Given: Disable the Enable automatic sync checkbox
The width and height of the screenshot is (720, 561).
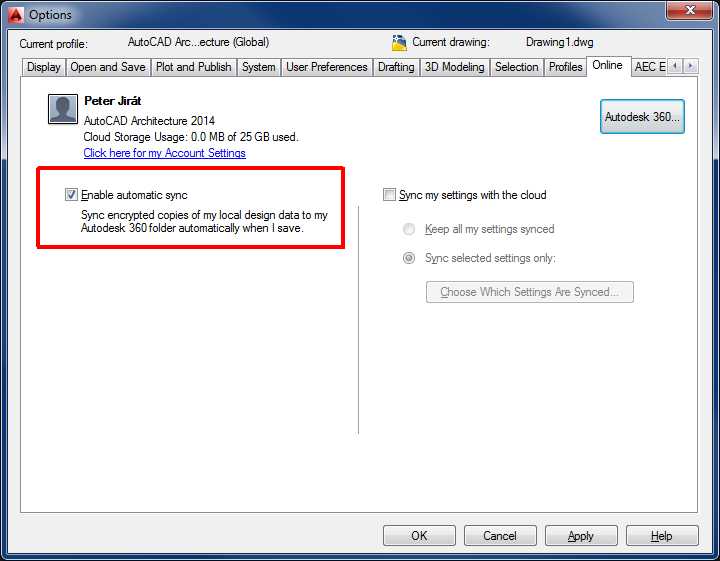Looking at the screenshot, I should [71, 195].
